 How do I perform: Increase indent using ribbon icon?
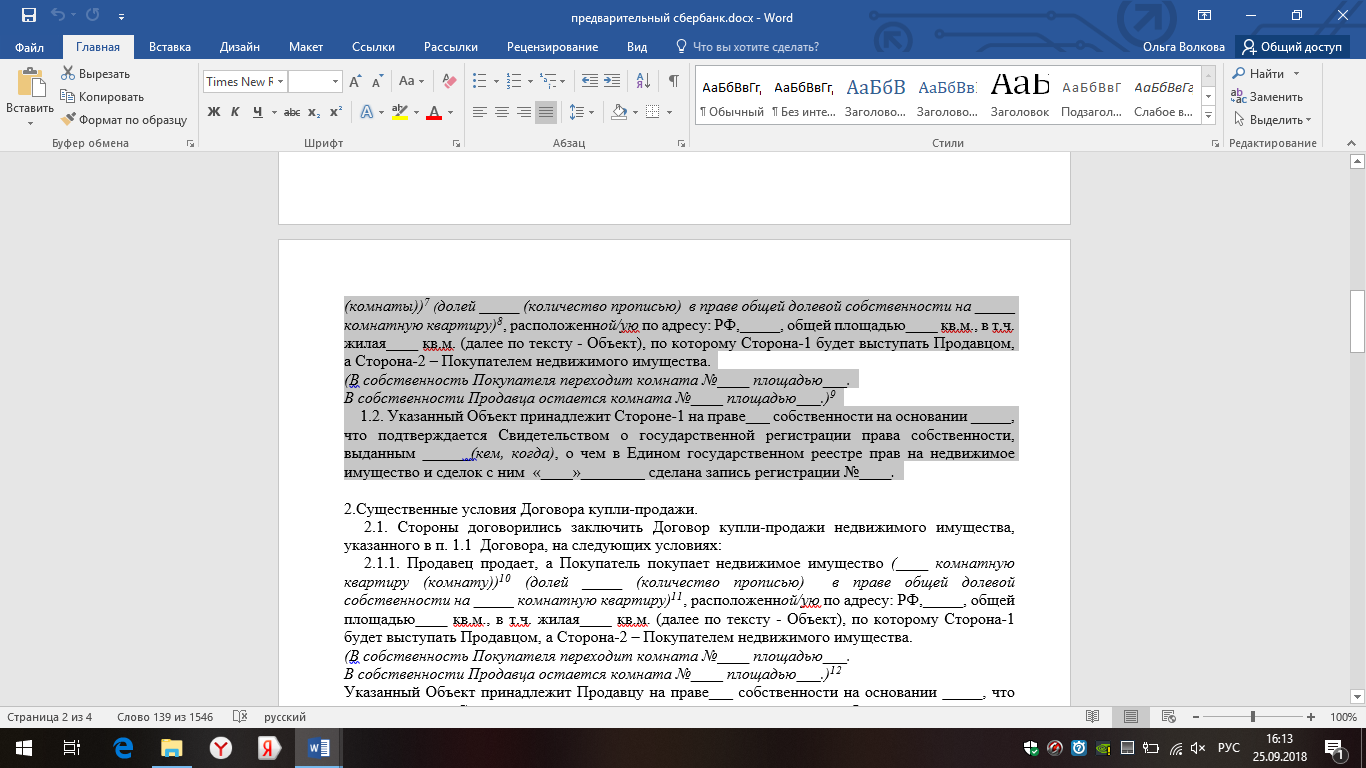pyautogui.click(x=613, y=82)
